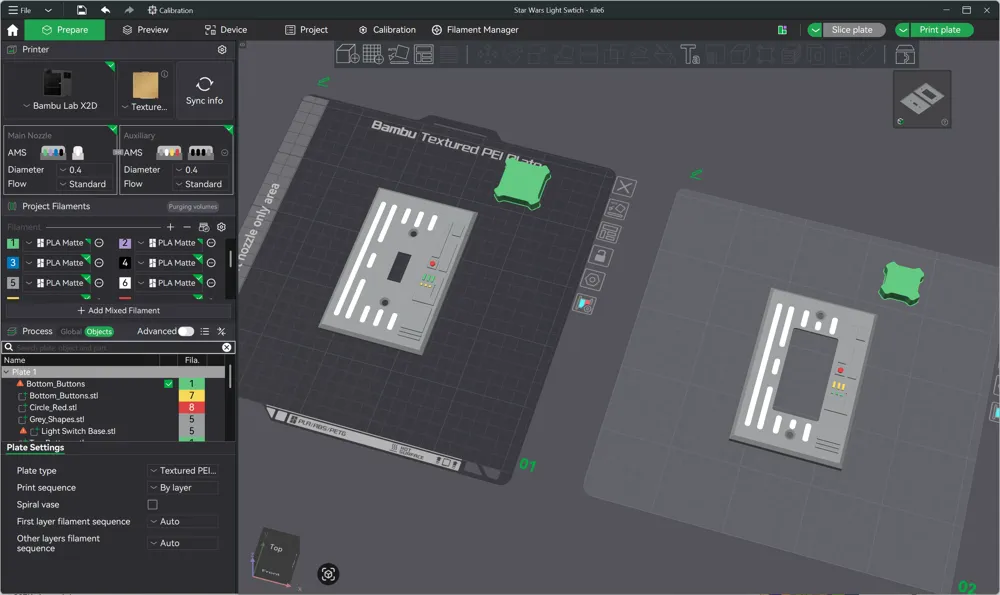Select the Text shape tool icon
This screenshot has height=595, width=1000.
pos(689,54)
